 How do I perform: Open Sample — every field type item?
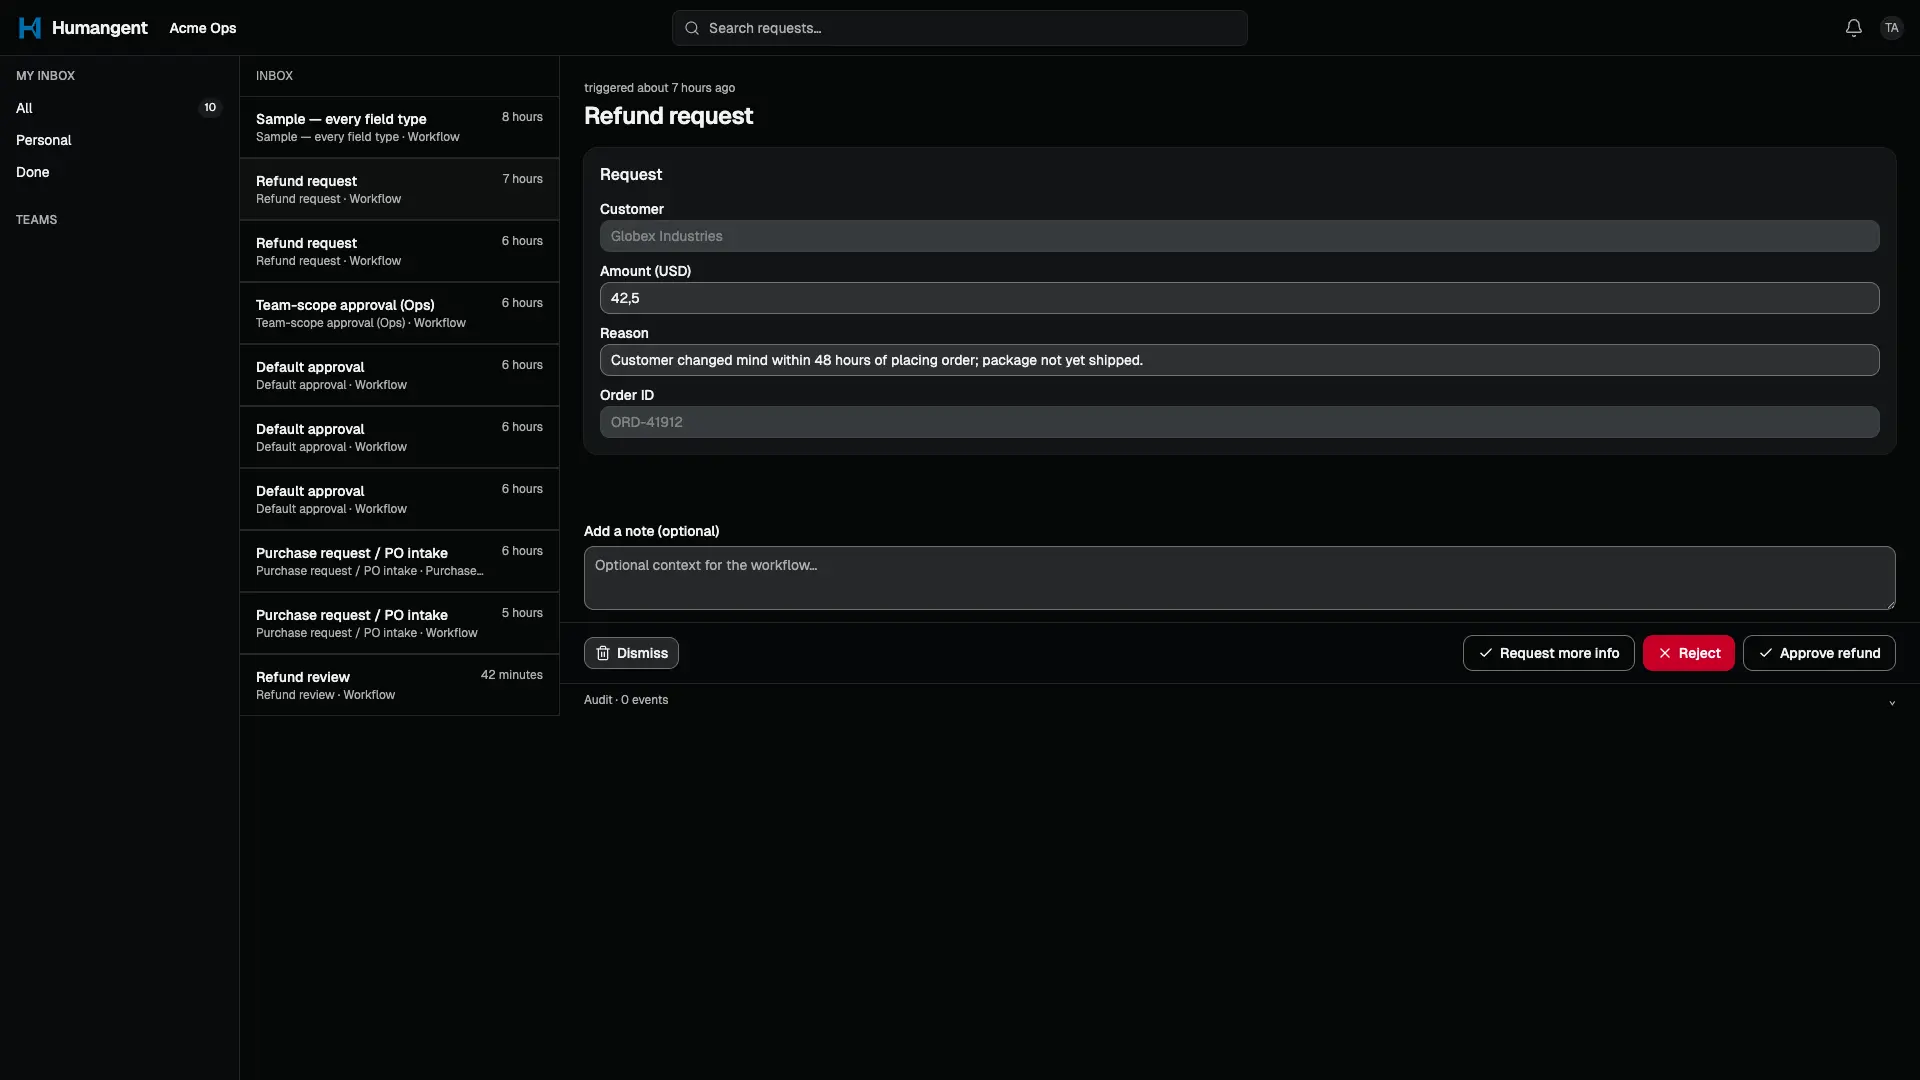(399, 127)
